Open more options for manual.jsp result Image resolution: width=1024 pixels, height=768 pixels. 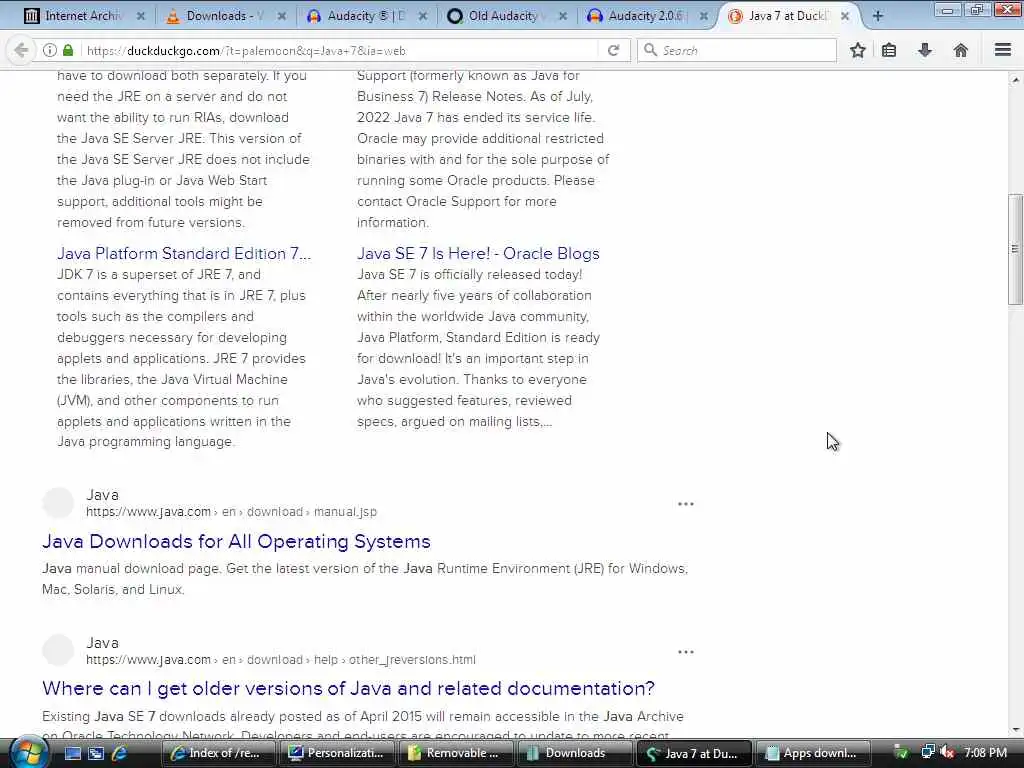coord(686,504)
